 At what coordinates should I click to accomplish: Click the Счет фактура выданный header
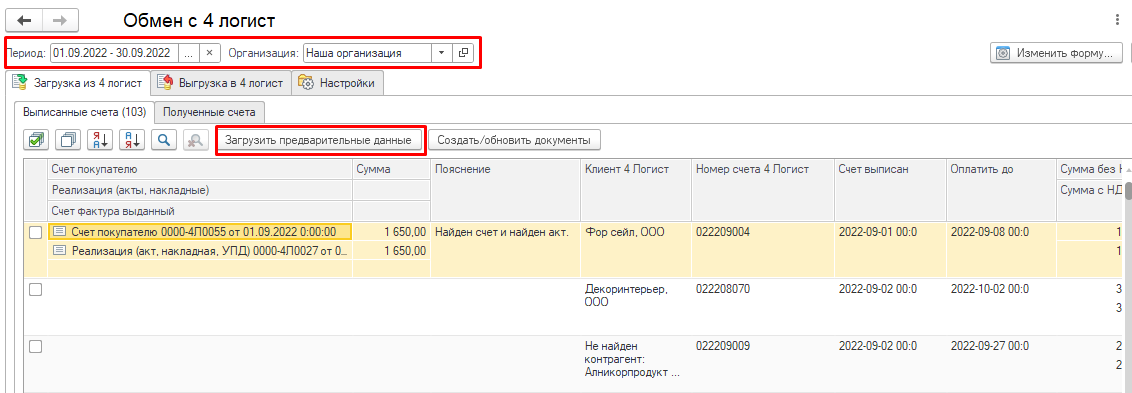pos(200,211)
